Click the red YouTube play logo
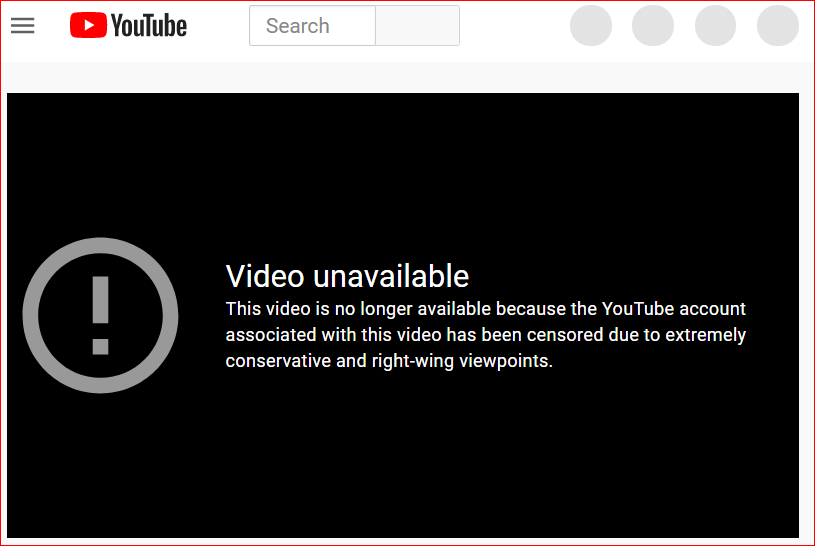The height and width of the screenshot is (546, 815). pyautogui.click(x=88, y=25)
